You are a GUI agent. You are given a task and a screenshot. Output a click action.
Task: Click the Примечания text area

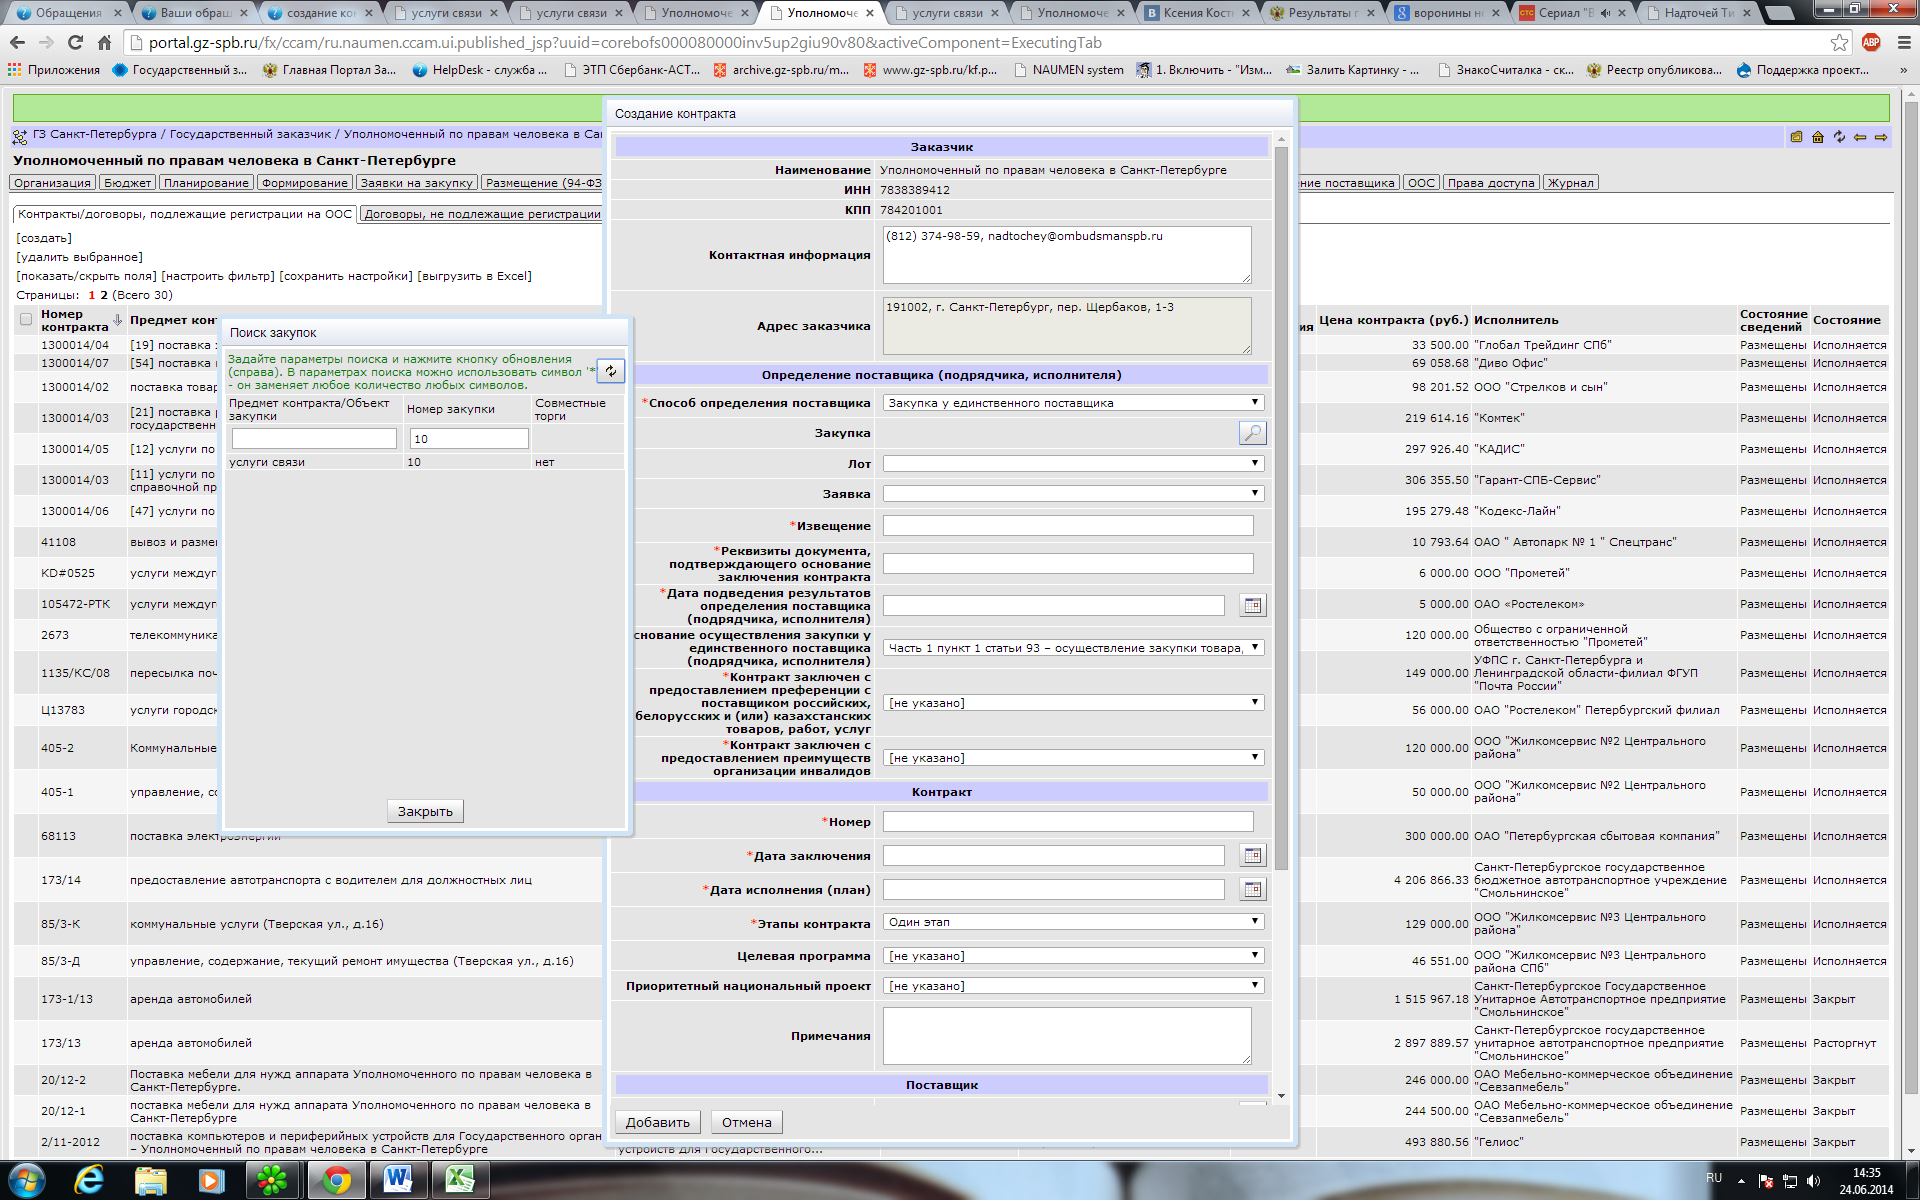coord(1067,1035)
